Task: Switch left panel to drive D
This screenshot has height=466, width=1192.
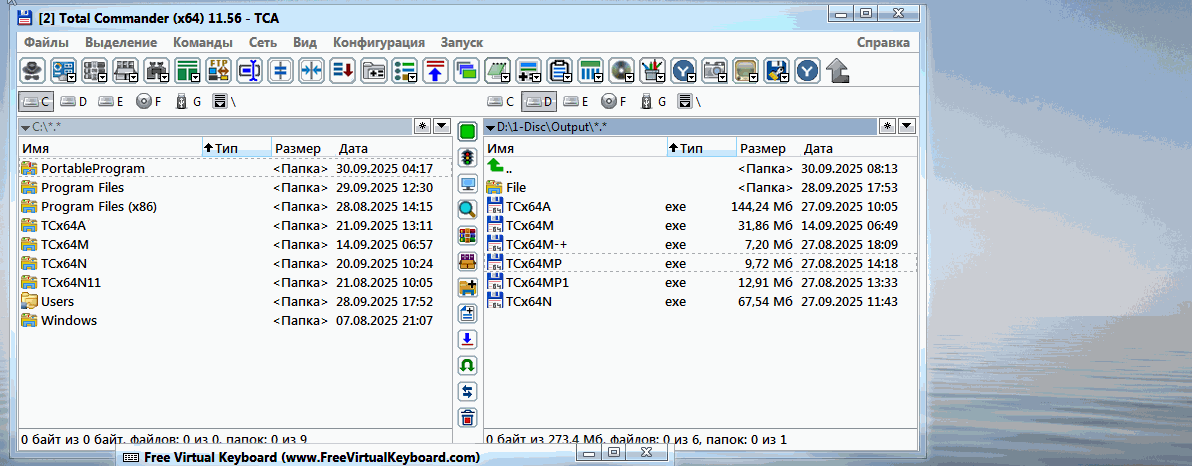Action: [x=73, y=101]
